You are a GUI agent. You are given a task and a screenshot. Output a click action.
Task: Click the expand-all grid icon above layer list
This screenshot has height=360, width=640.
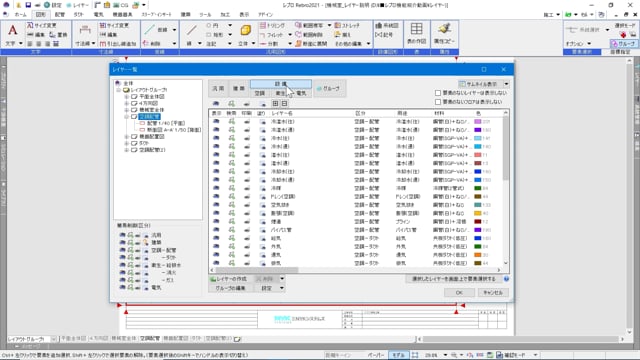(x=276, y=104)
